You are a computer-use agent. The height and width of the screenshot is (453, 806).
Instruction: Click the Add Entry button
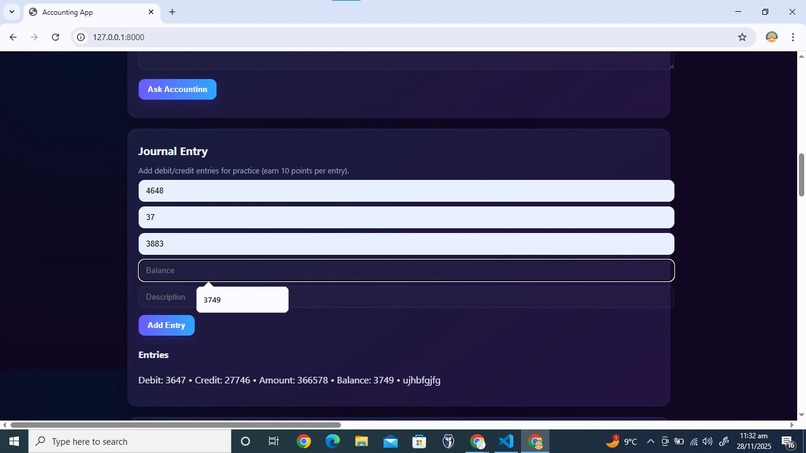pyautogui.click(x=167, y=325)
